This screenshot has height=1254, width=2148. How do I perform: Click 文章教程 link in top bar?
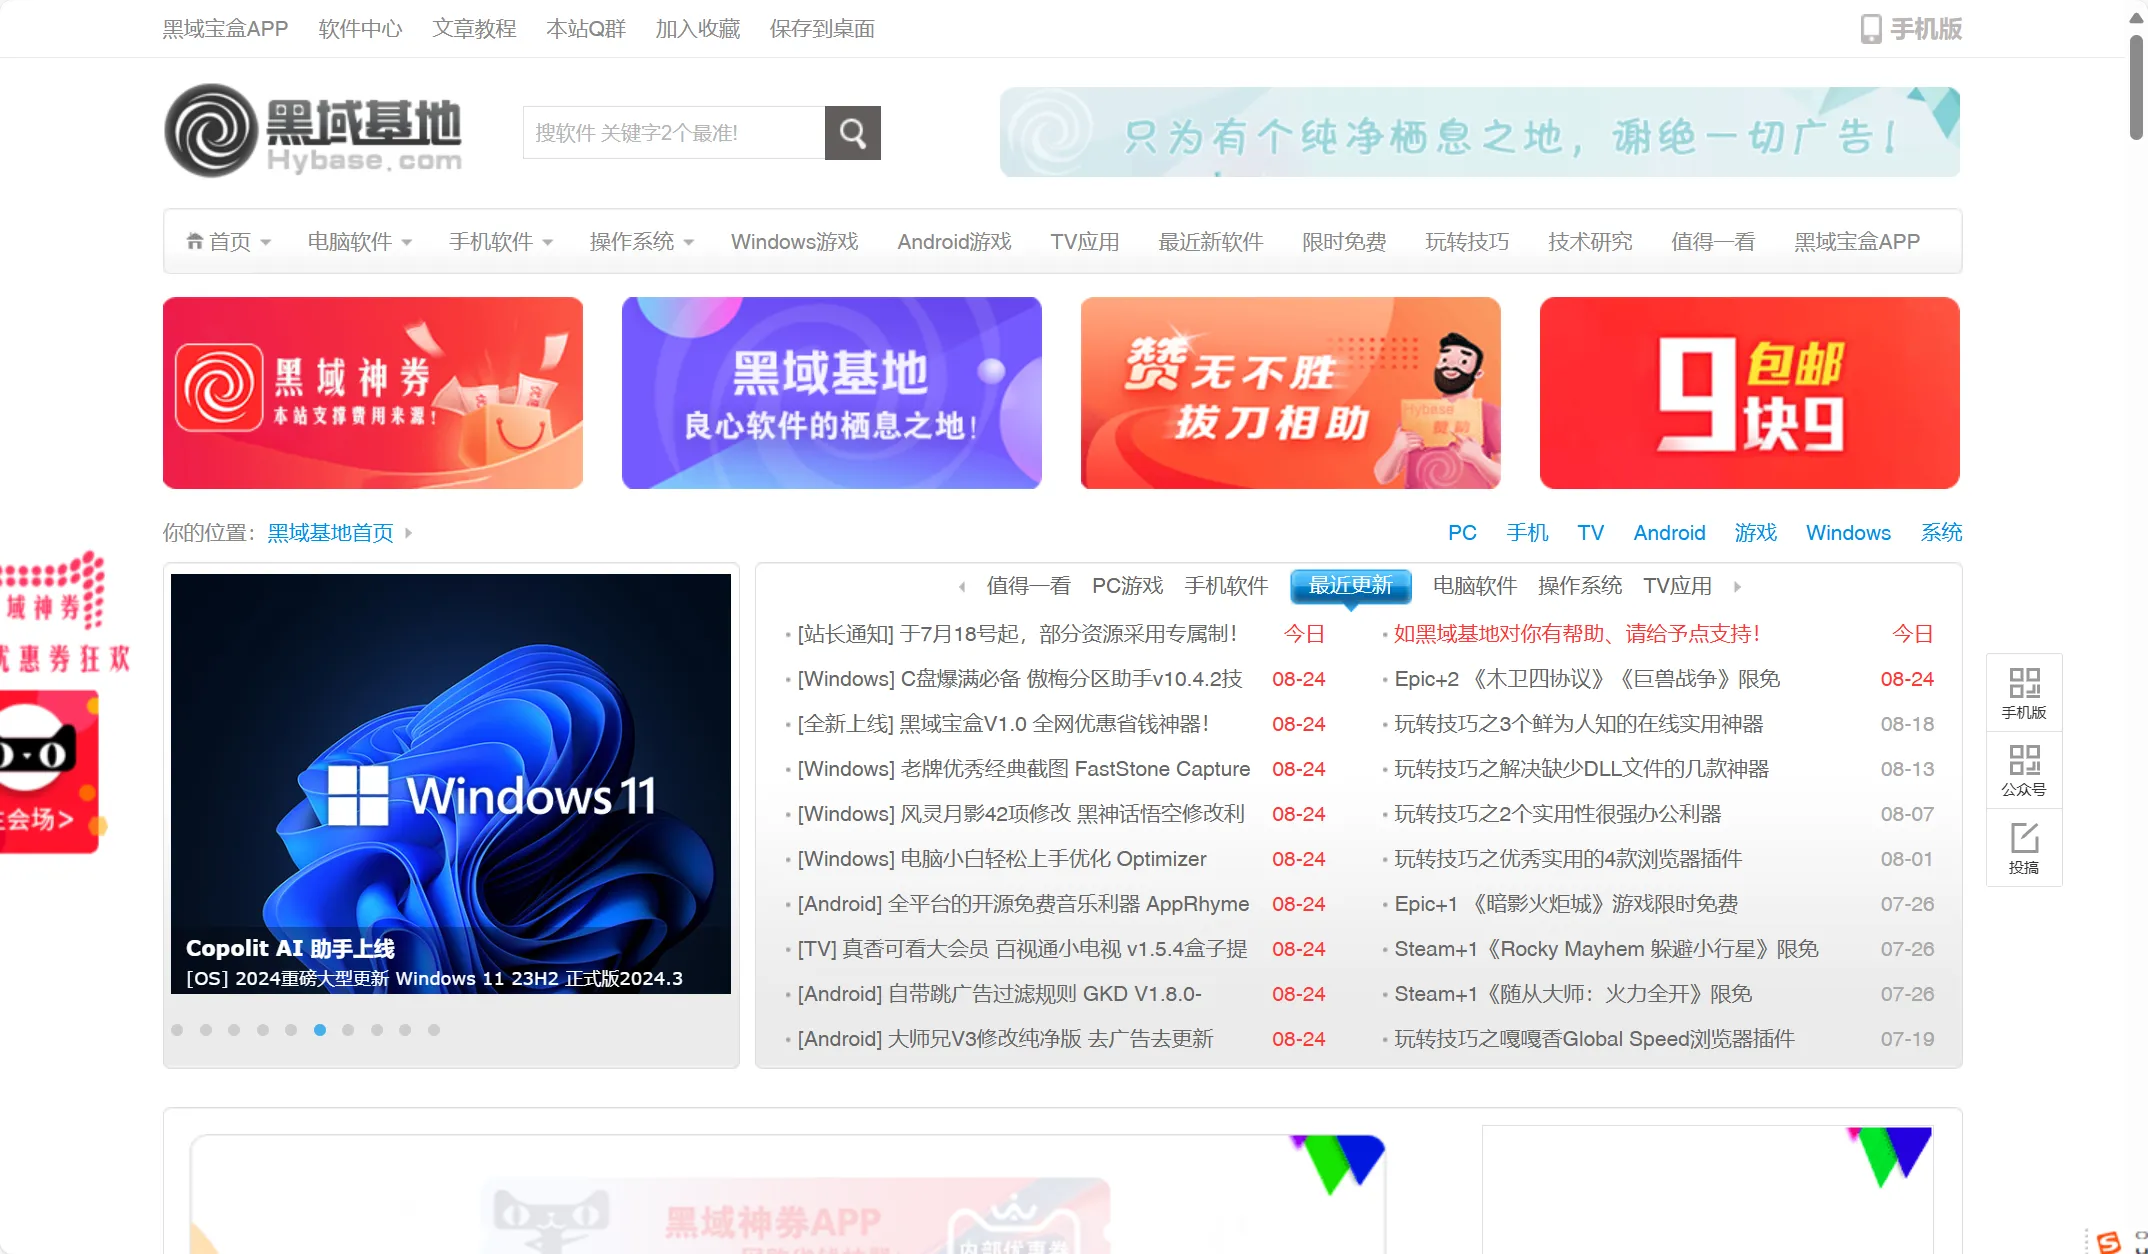pyautogui.click(x=474, y=29)
